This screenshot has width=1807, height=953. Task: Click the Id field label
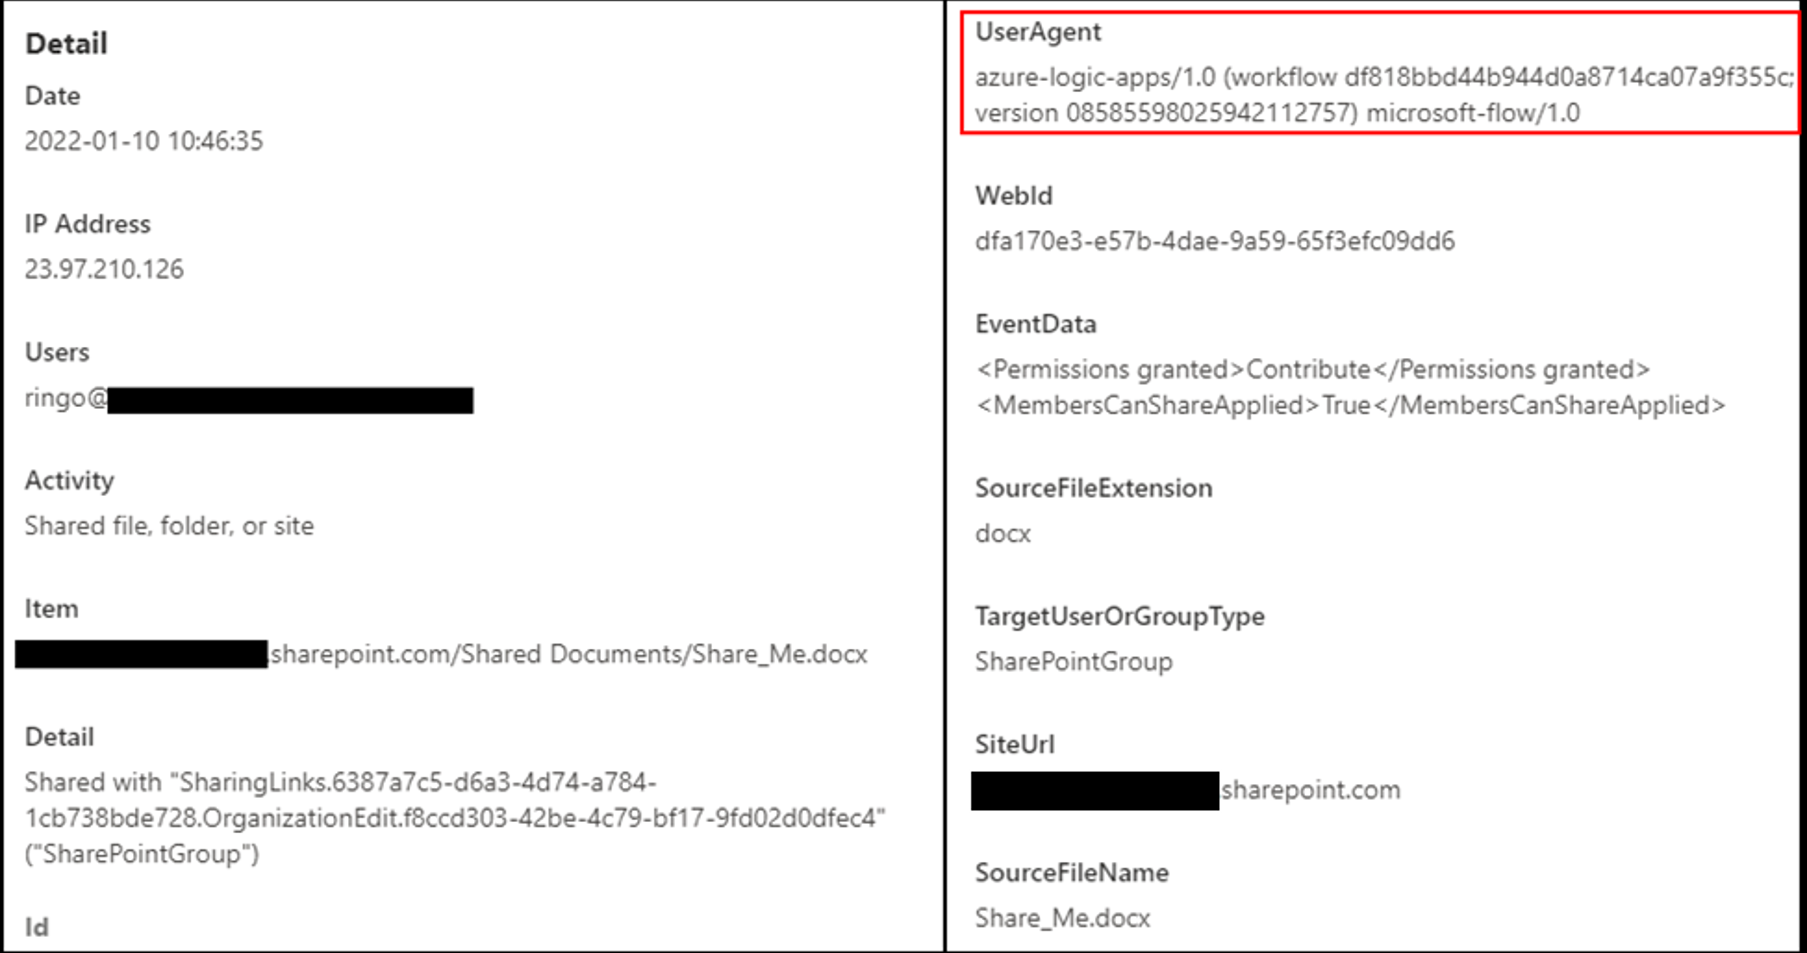click(36, 927)
